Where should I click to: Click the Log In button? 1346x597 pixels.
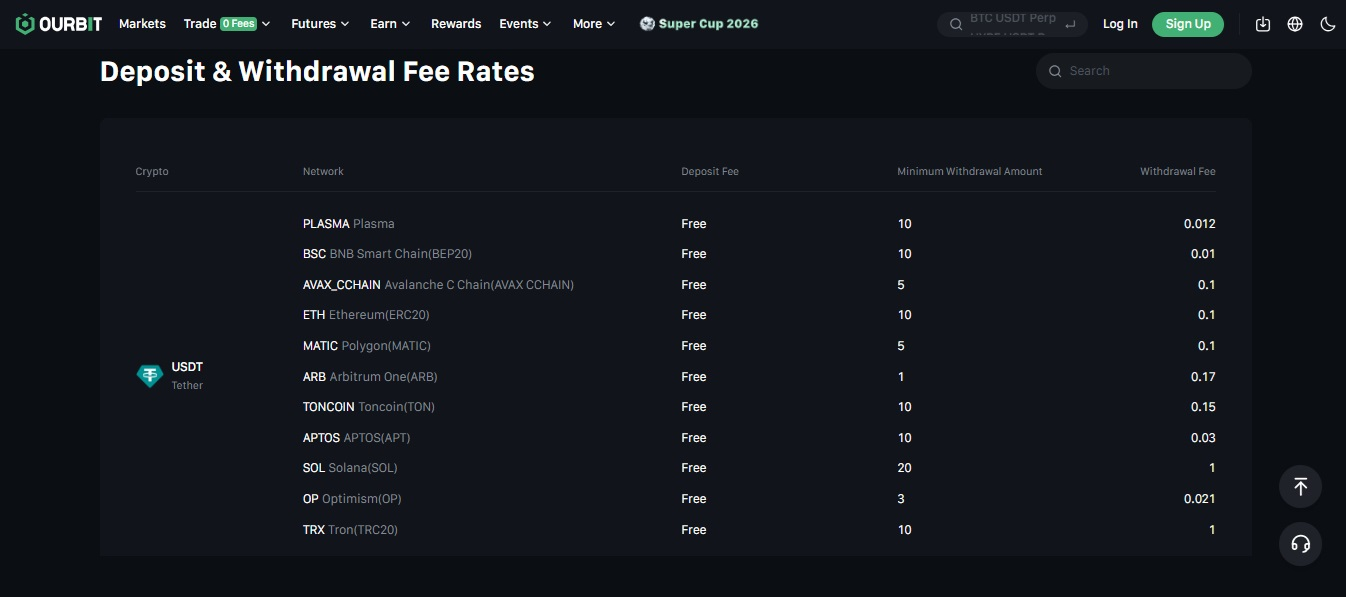point(1120,24)
